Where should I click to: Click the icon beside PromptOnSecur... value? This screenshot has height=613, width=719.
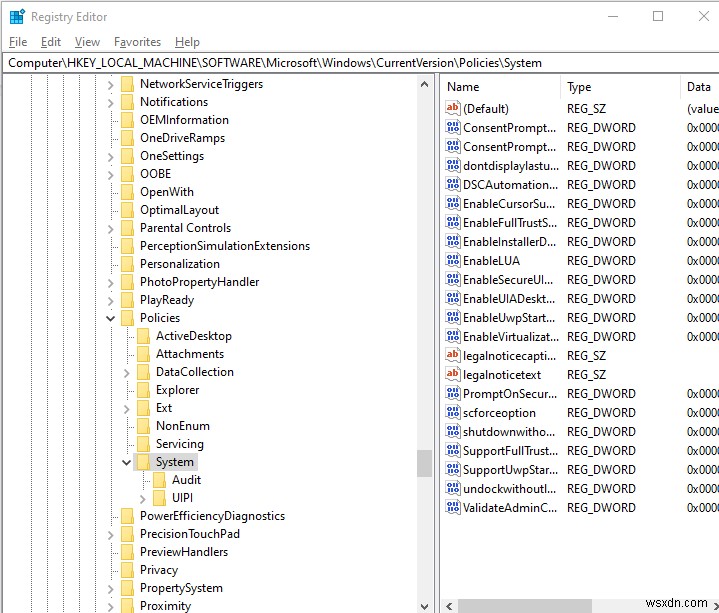coord(453,393)
